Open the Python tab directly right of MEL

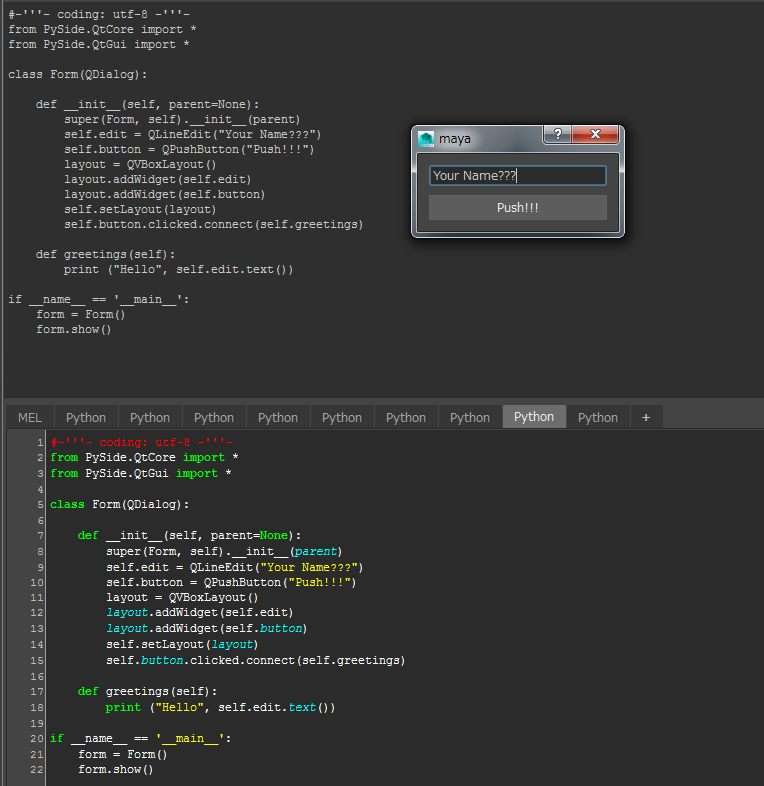pyautogui.click(x=86, y=418)
